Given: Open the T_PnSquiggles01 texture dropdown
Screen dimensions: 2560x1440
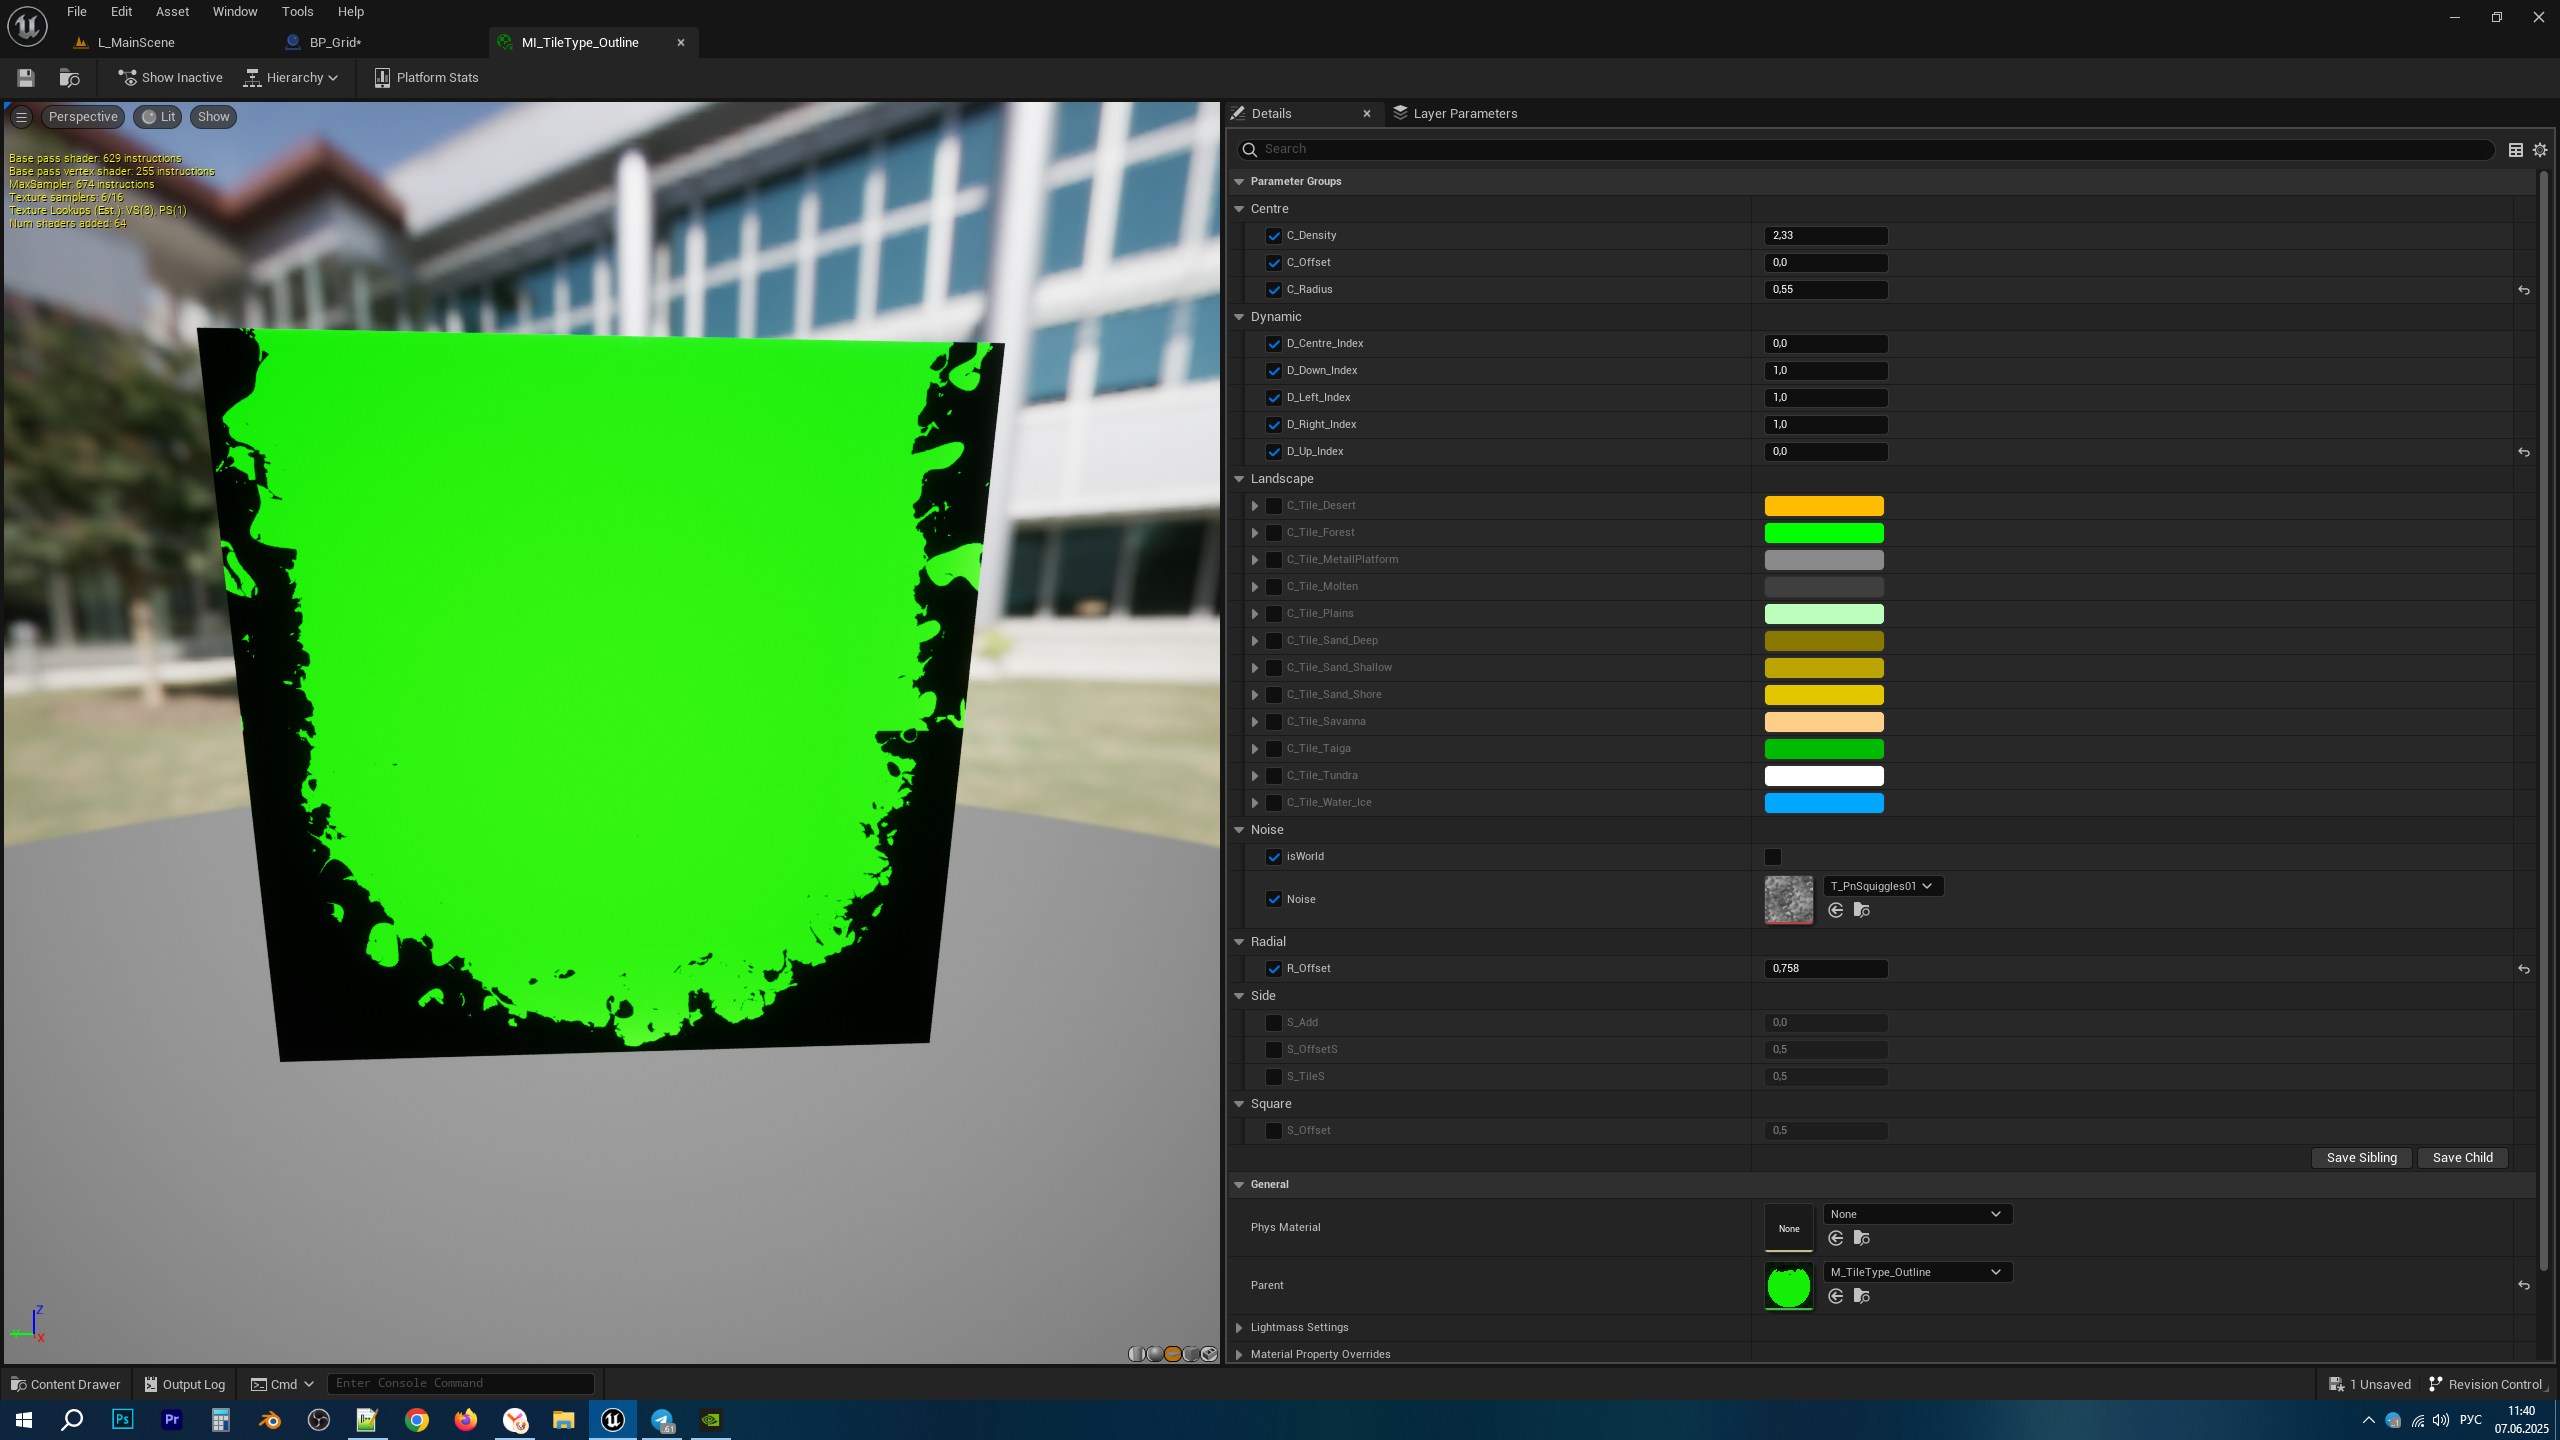Looking at the screenshot, I should [x=1882, y=886].
